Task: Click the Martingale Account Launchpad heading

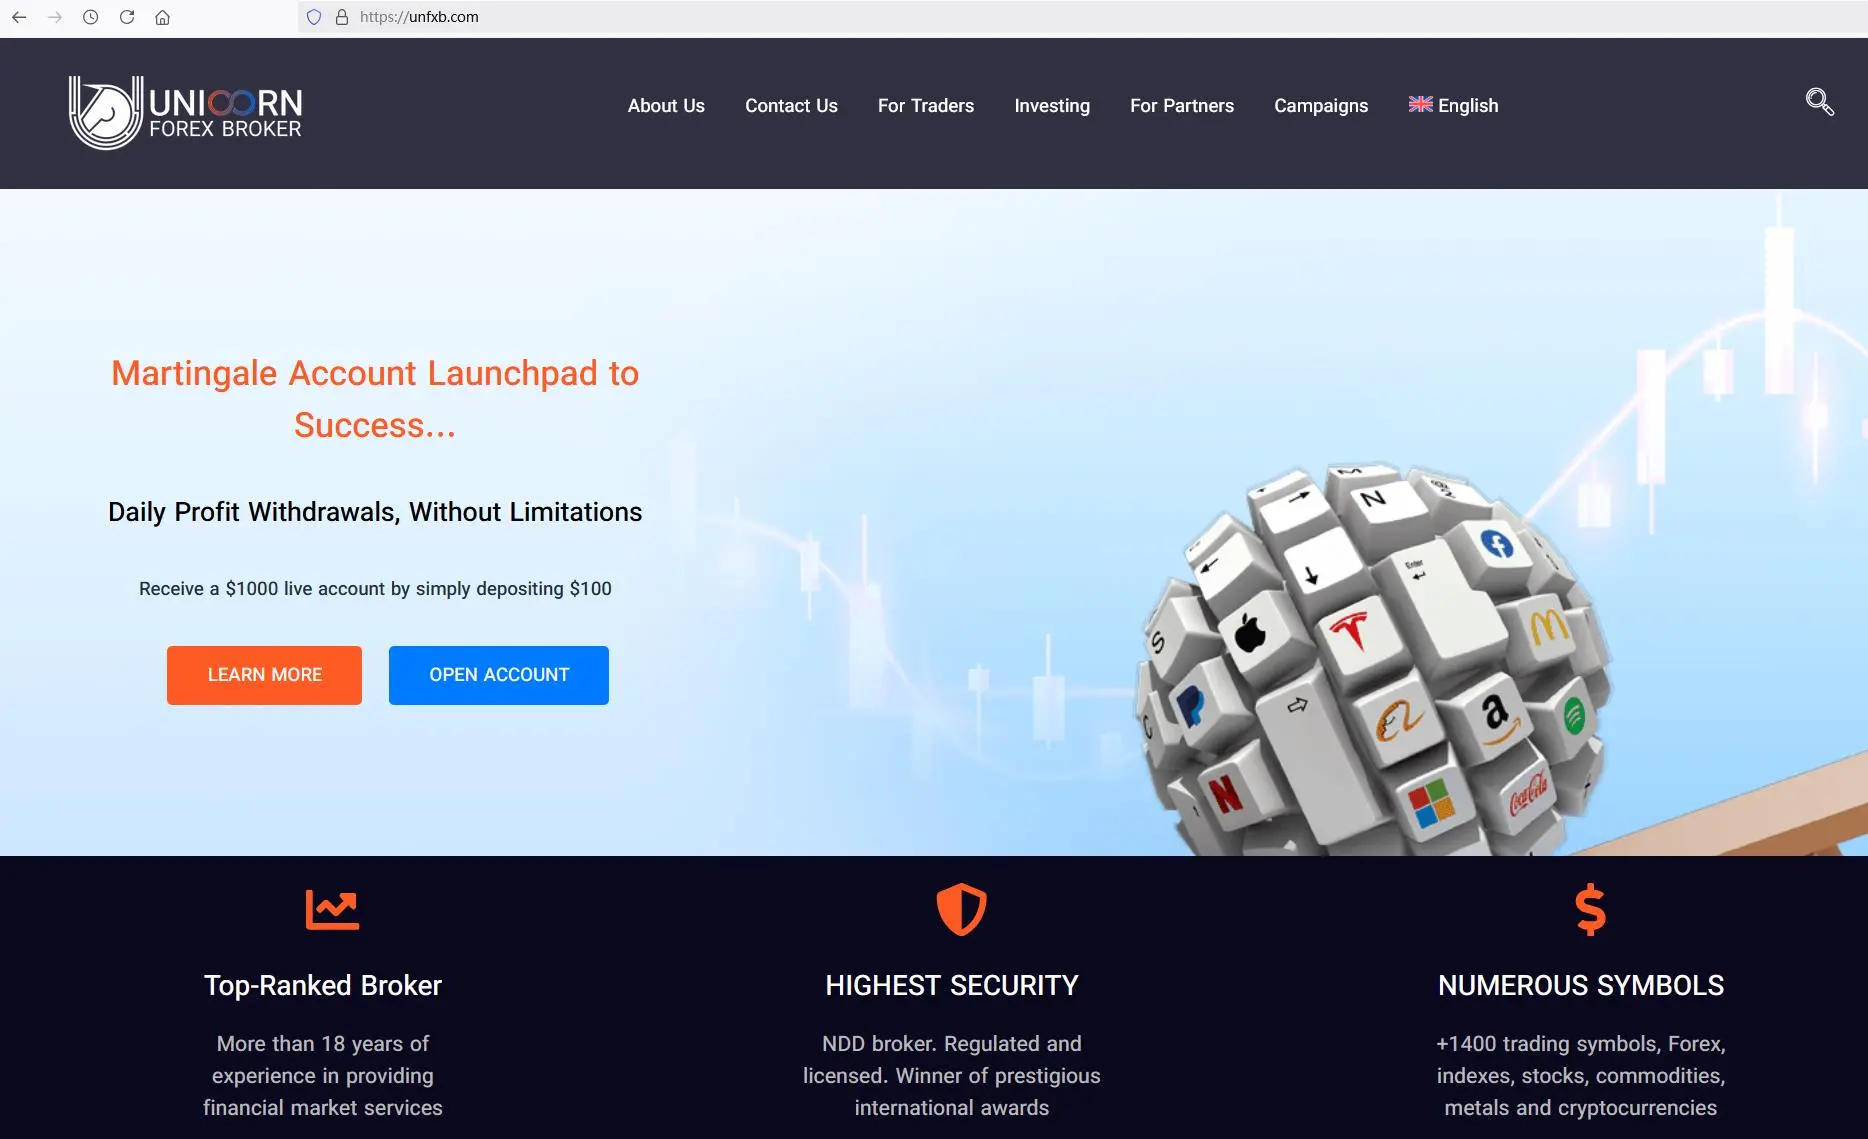Action: pos(375,399)
